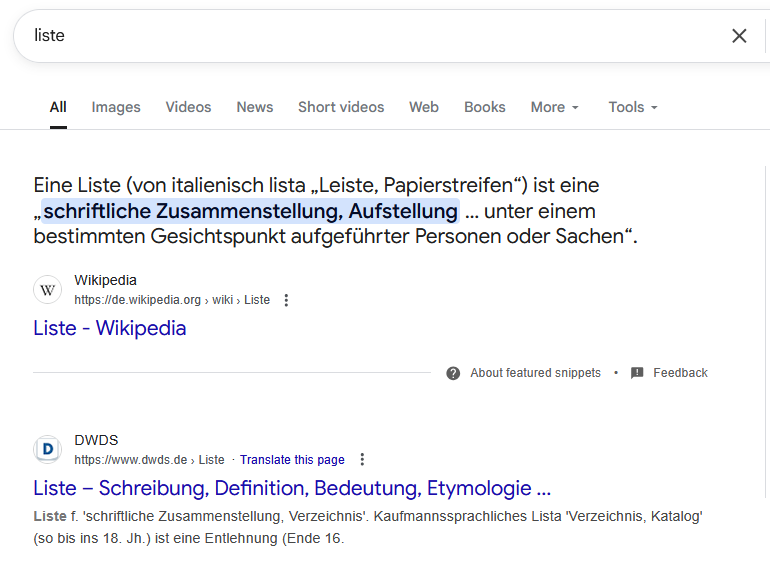
Task: Select the Web results tab
Action: click(x=424, y=107)
